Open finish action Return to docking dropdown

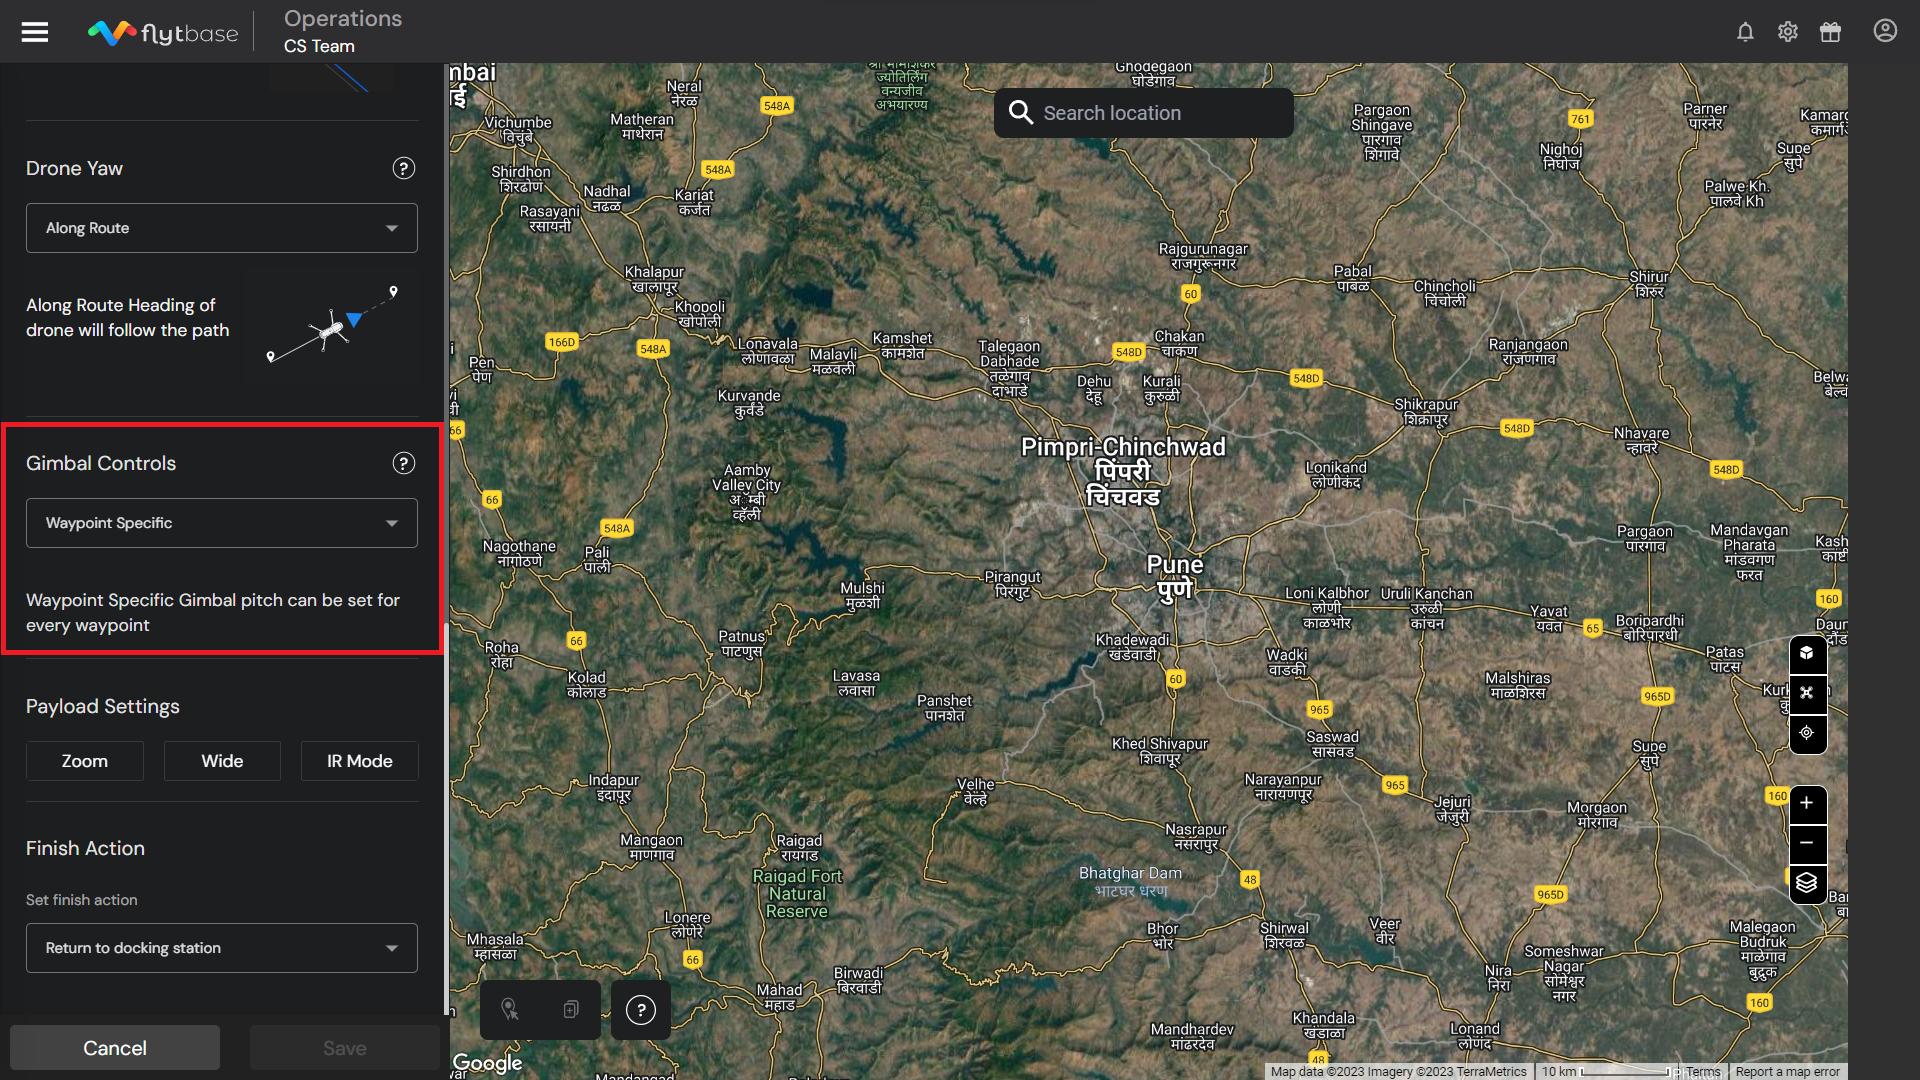coord(221,948)
